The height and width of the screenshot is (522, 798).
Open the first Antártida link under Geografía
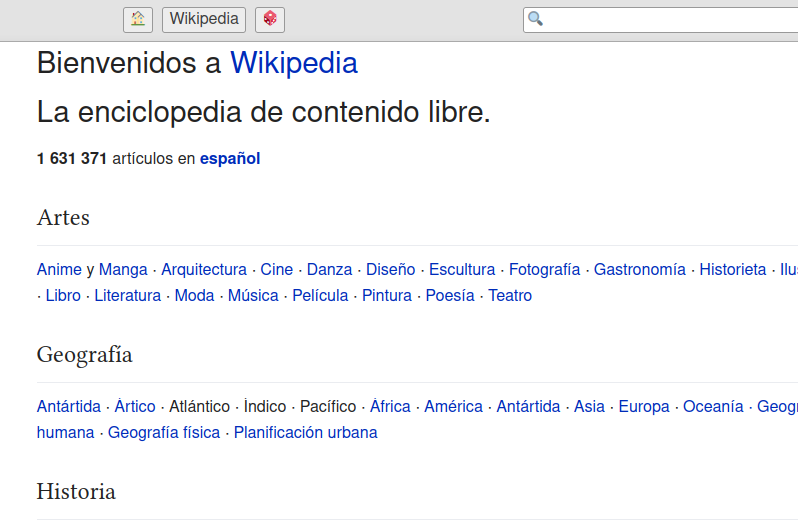tap(69, 406)
